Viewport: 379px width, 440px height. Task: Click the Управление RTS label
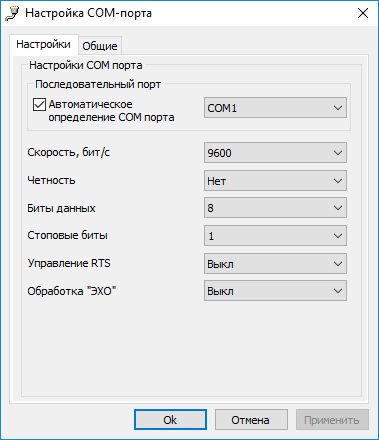click(x=69, y=263)
